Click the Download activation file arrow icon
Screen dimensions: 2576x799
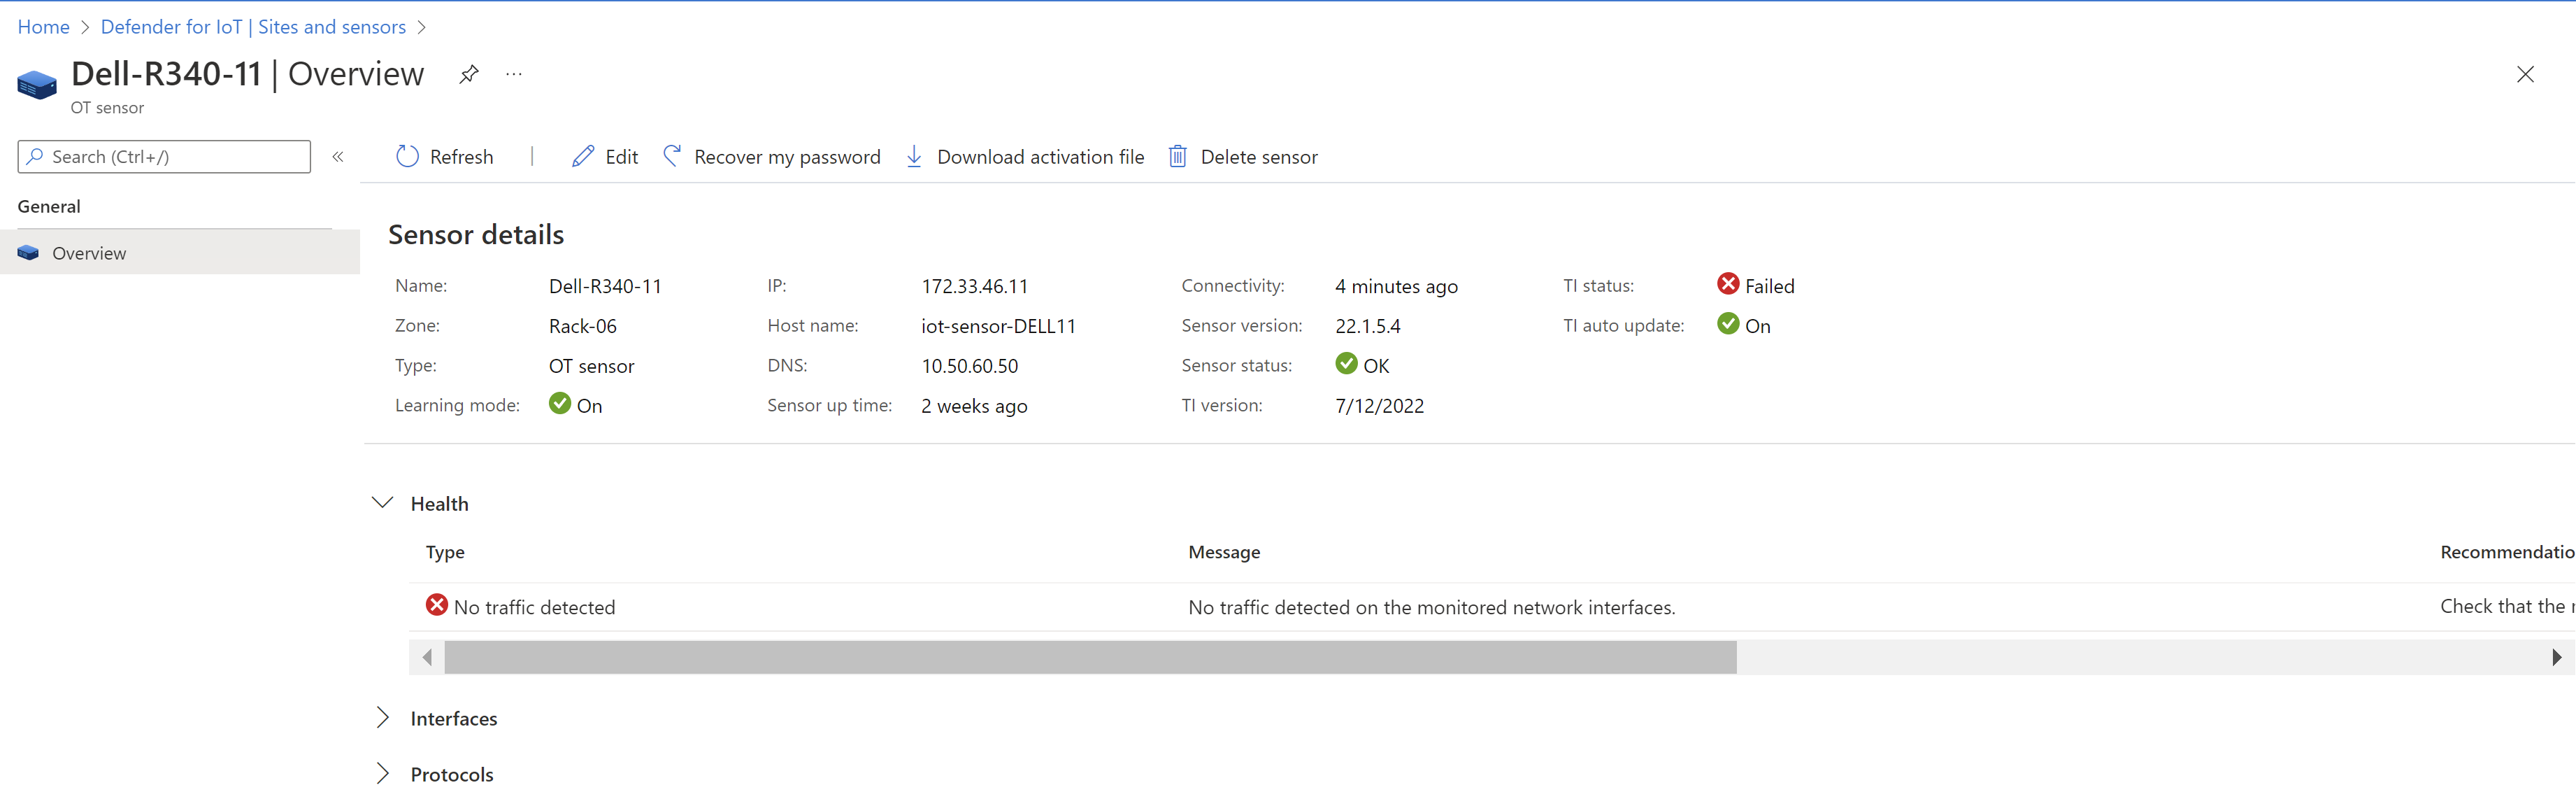[914, 157]
